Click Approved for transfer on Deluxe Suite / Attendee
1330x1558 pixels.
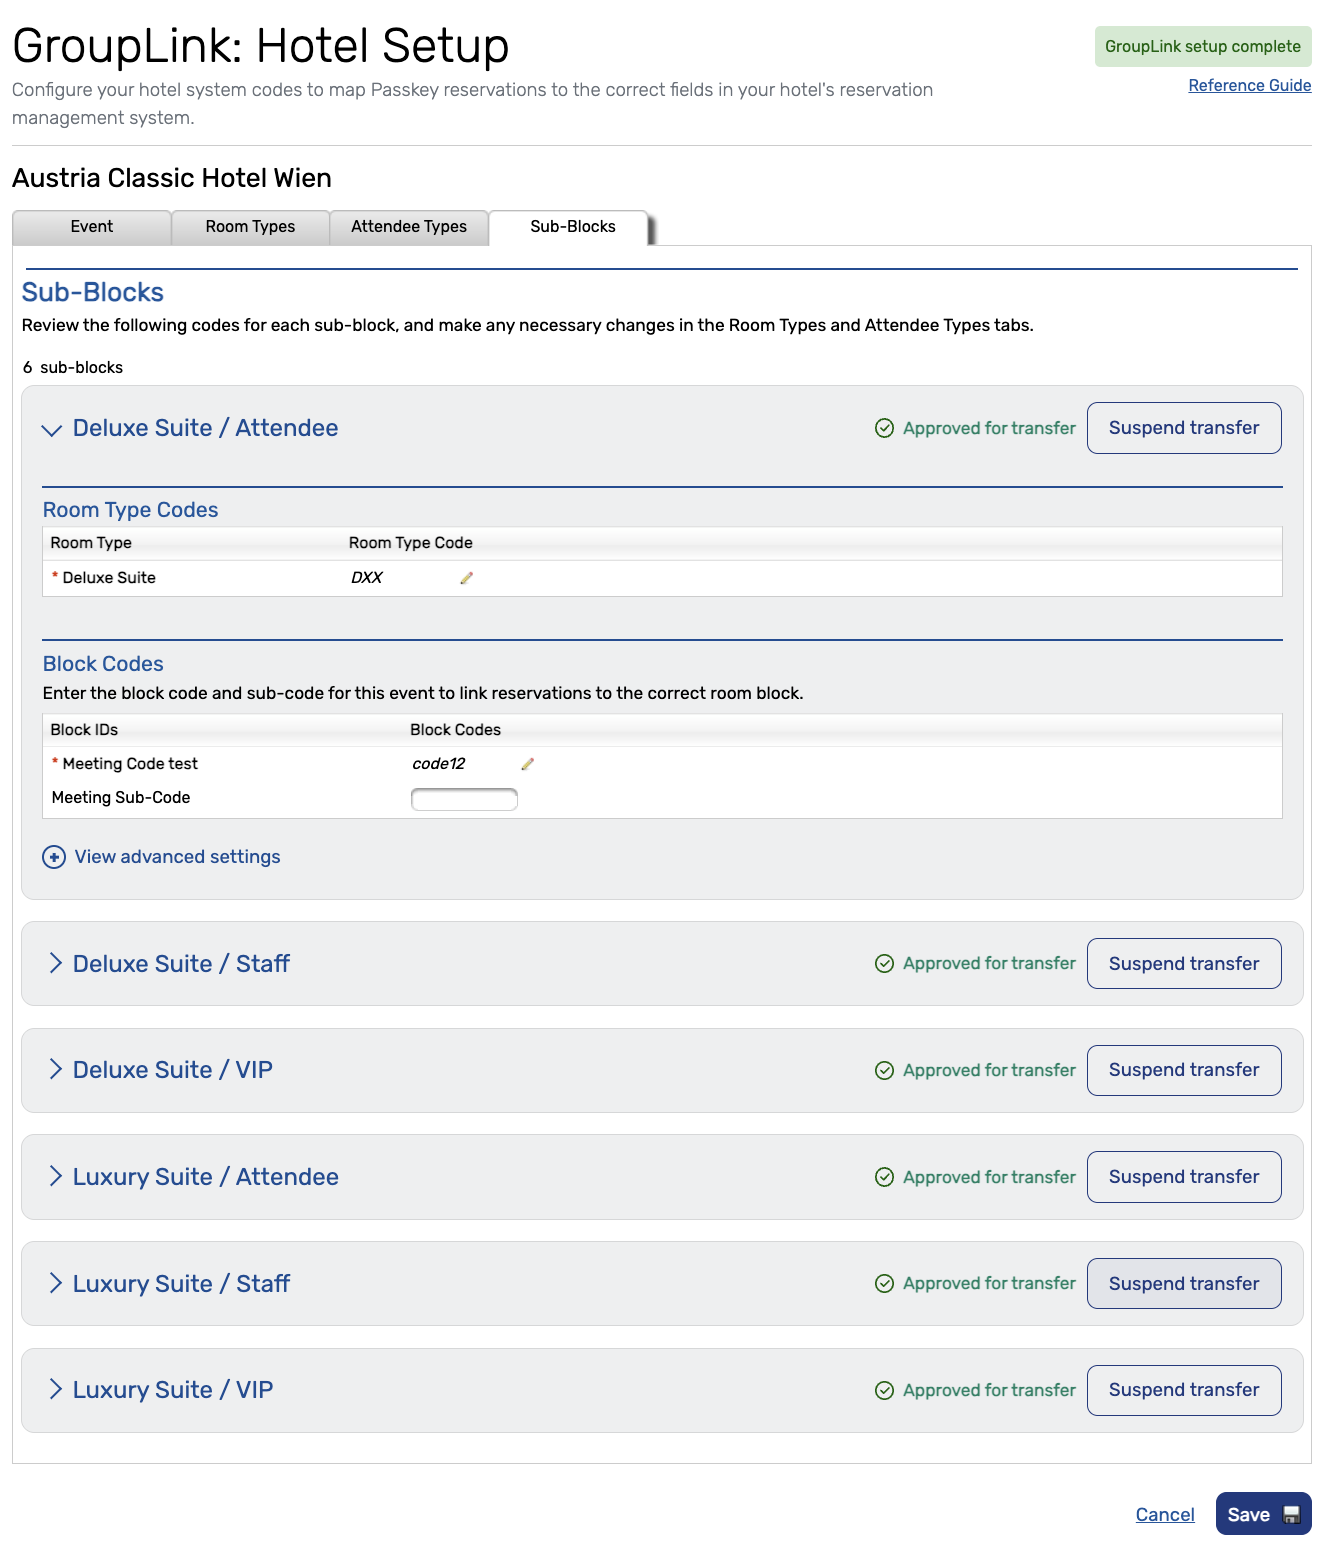coord(989,428)
